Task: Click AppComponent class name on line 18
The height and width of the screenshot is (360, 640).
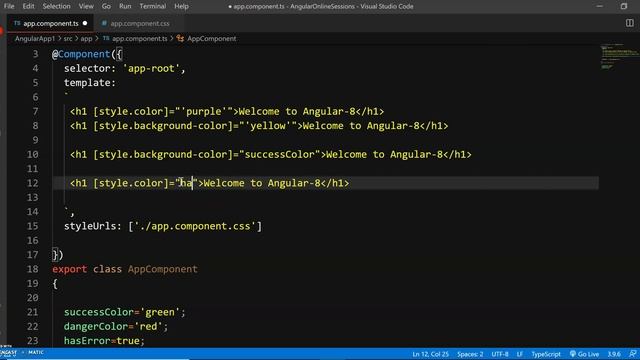Action: click(x=162, y=269)
